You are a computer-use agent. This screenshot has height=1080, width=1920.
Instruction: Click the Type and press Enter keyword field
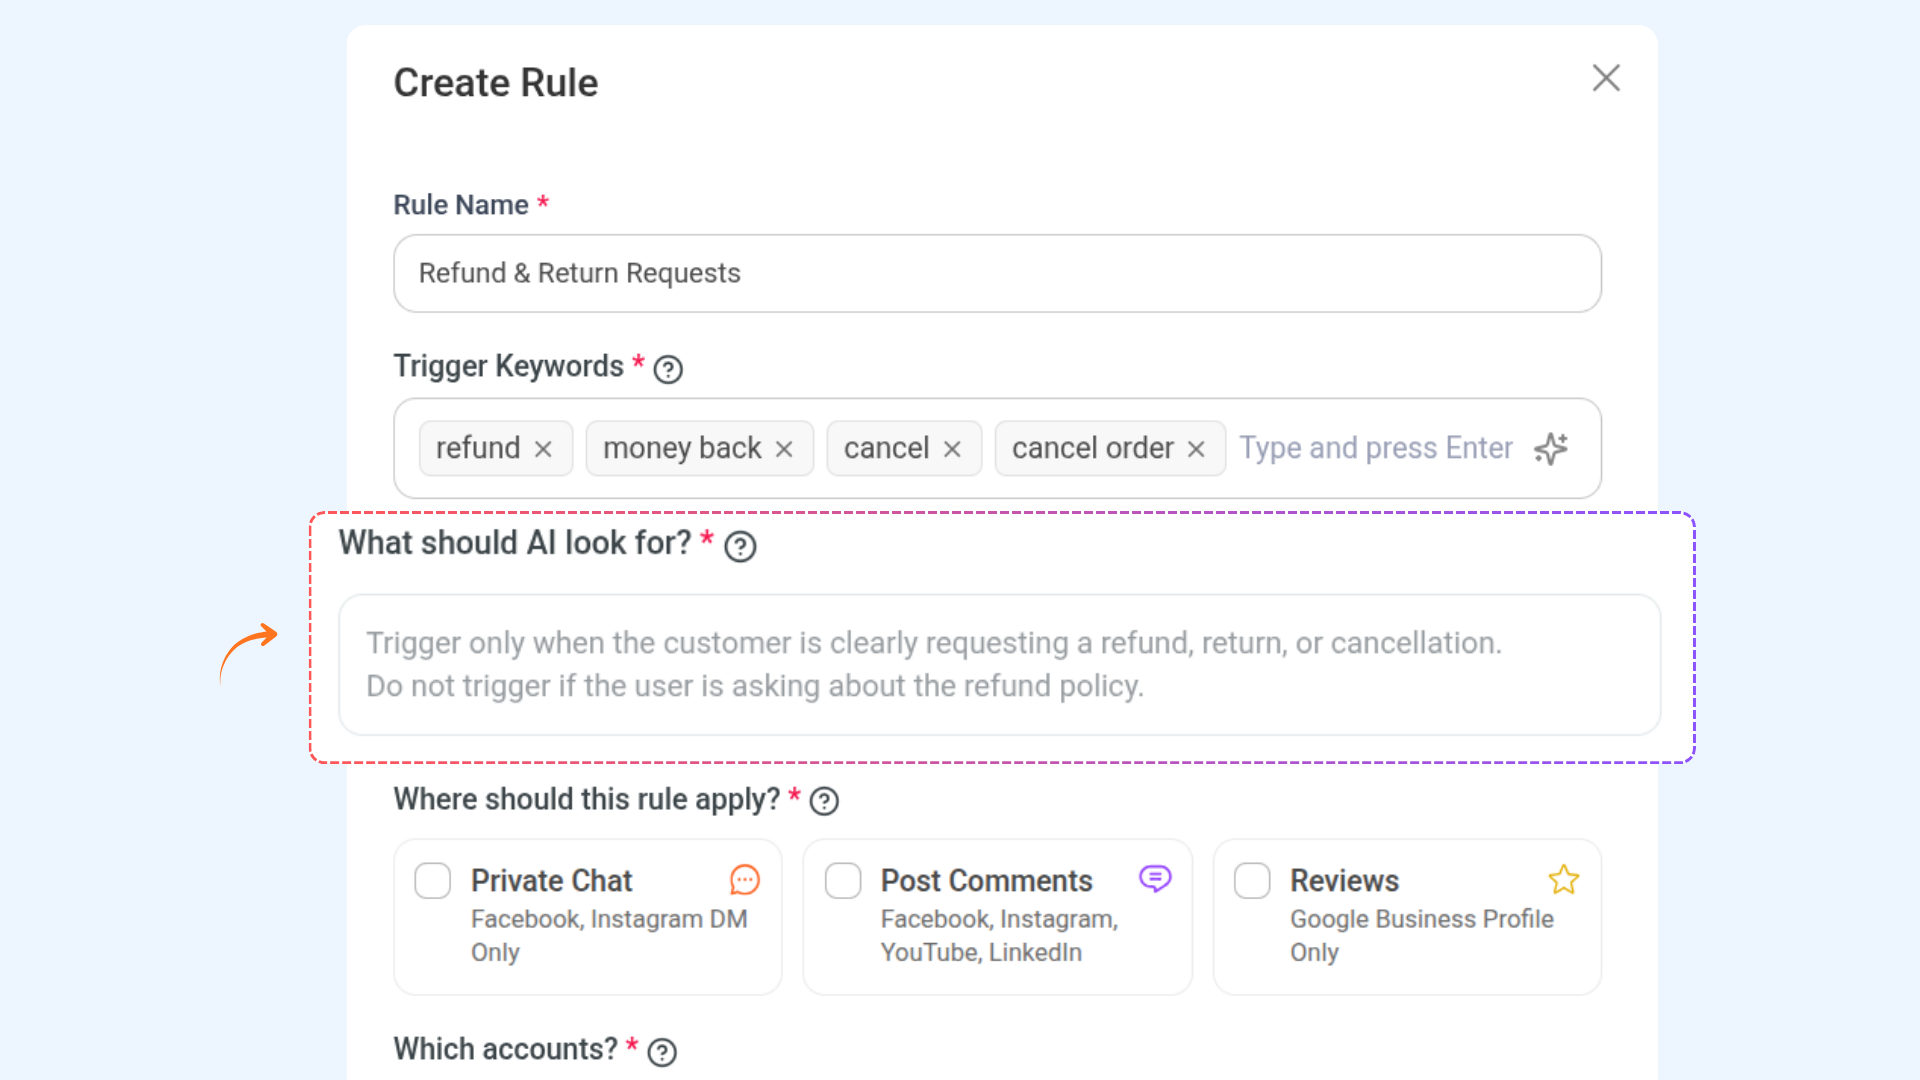1375,448
